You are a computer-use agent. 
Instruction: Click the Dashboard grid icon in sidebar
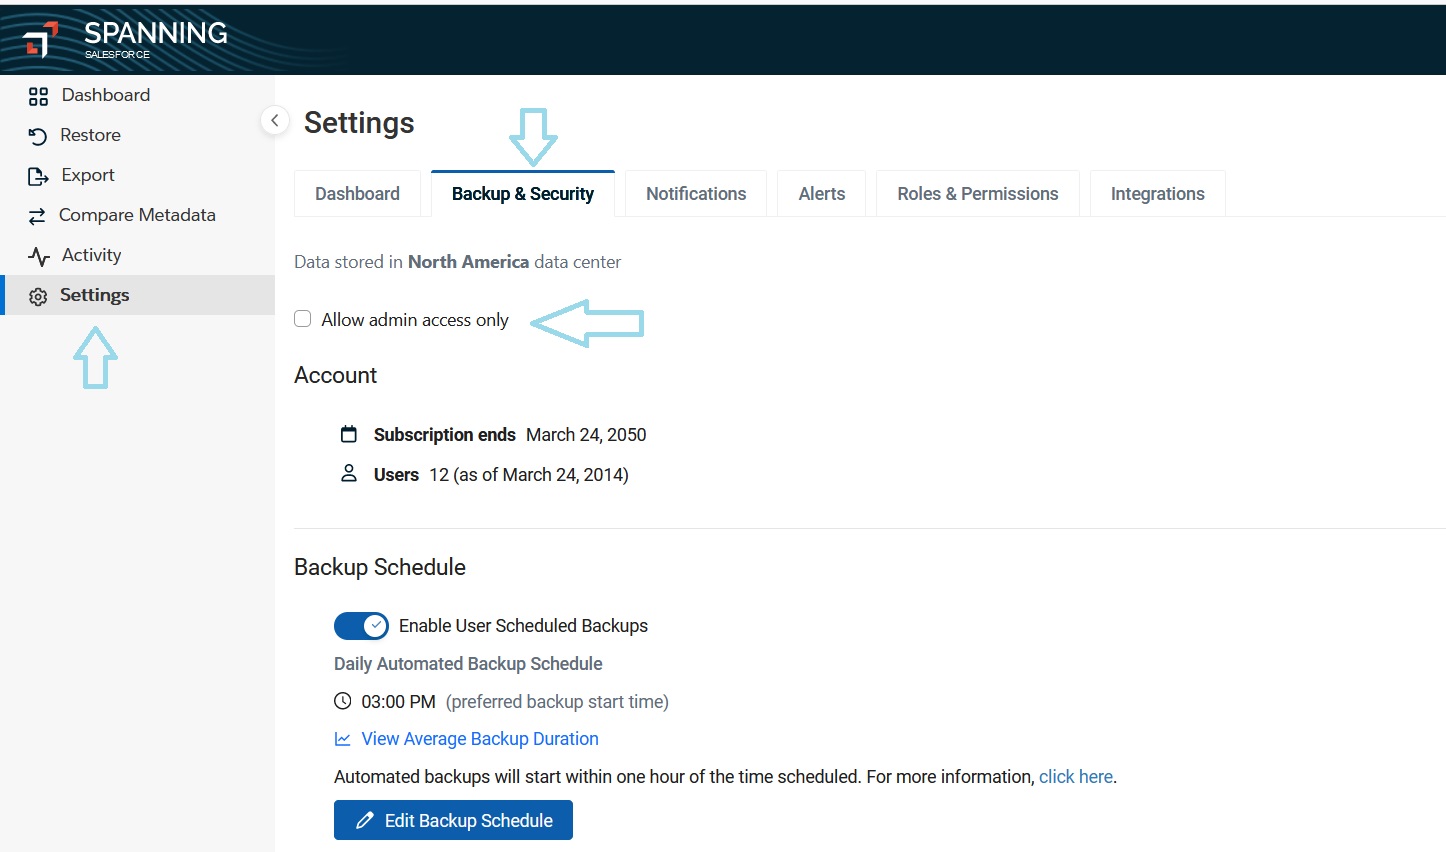[38, 96]
